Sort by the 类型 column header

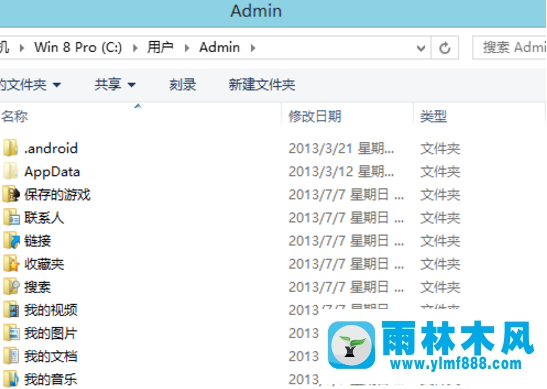[433, 116]
